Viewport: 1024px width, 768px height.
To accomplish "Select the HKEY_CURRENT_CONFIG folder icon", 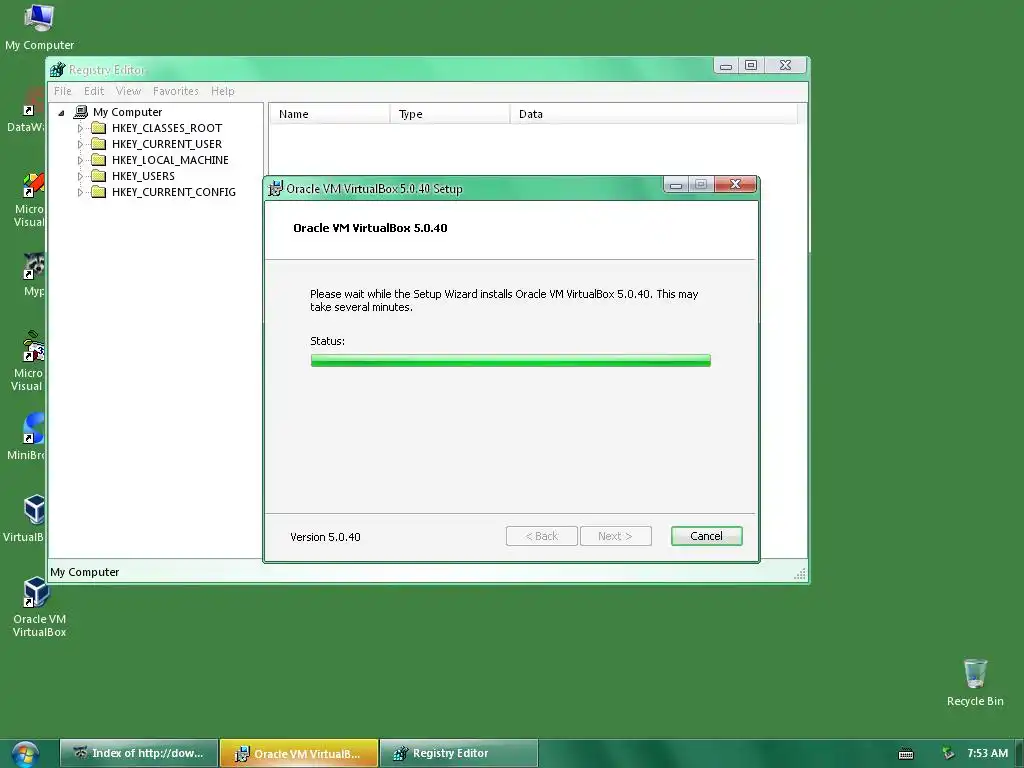I will click(99, 192).
